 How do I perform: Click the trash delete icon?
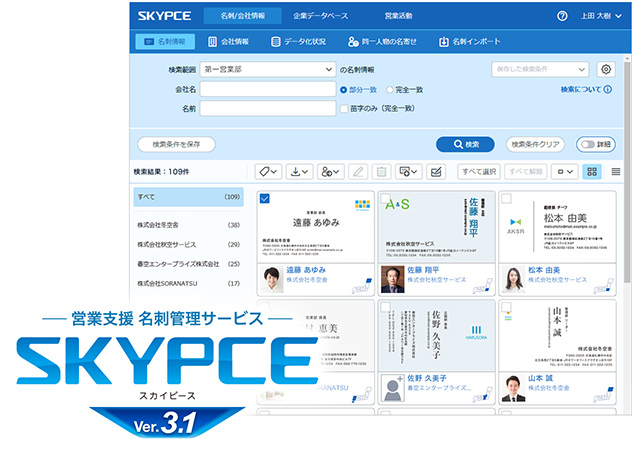pos(381,172)
